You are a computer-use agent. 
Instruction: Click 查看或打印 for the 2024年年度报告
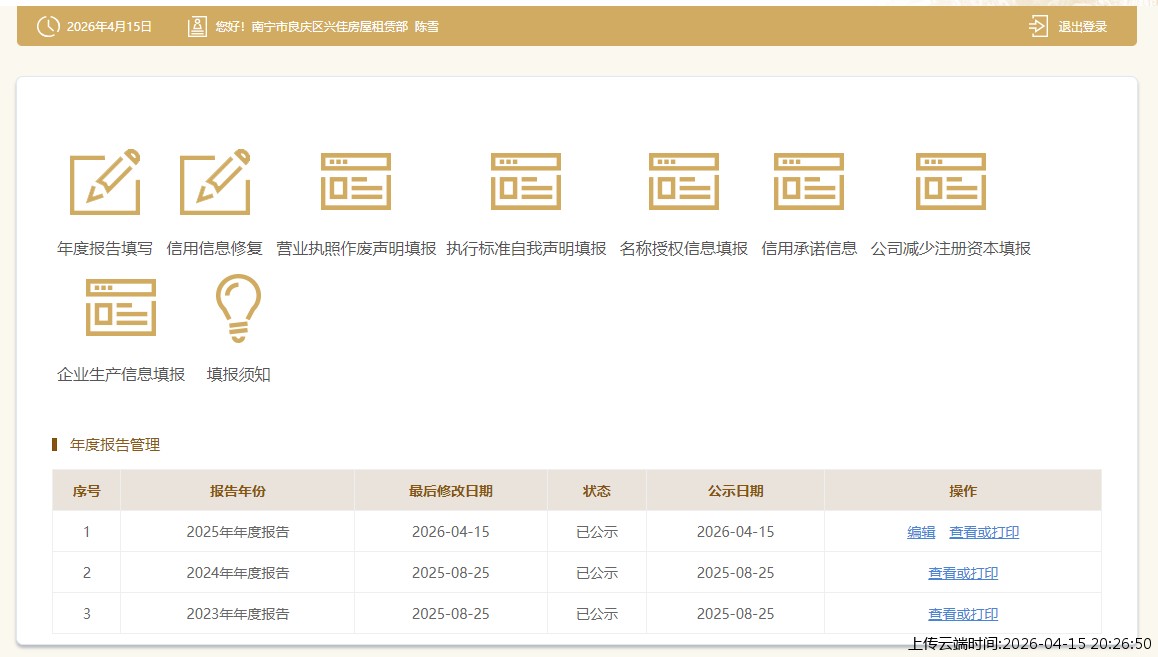[962, 573]
